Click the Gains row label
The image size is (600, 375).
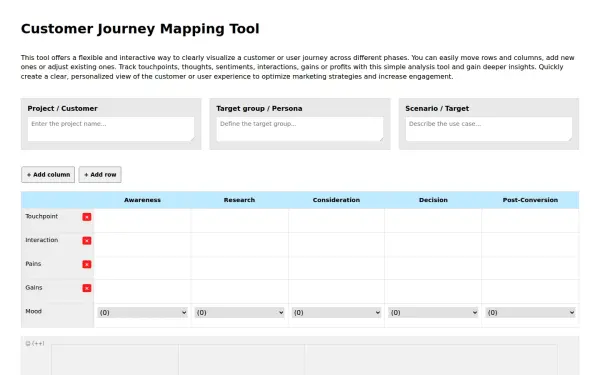34,287
